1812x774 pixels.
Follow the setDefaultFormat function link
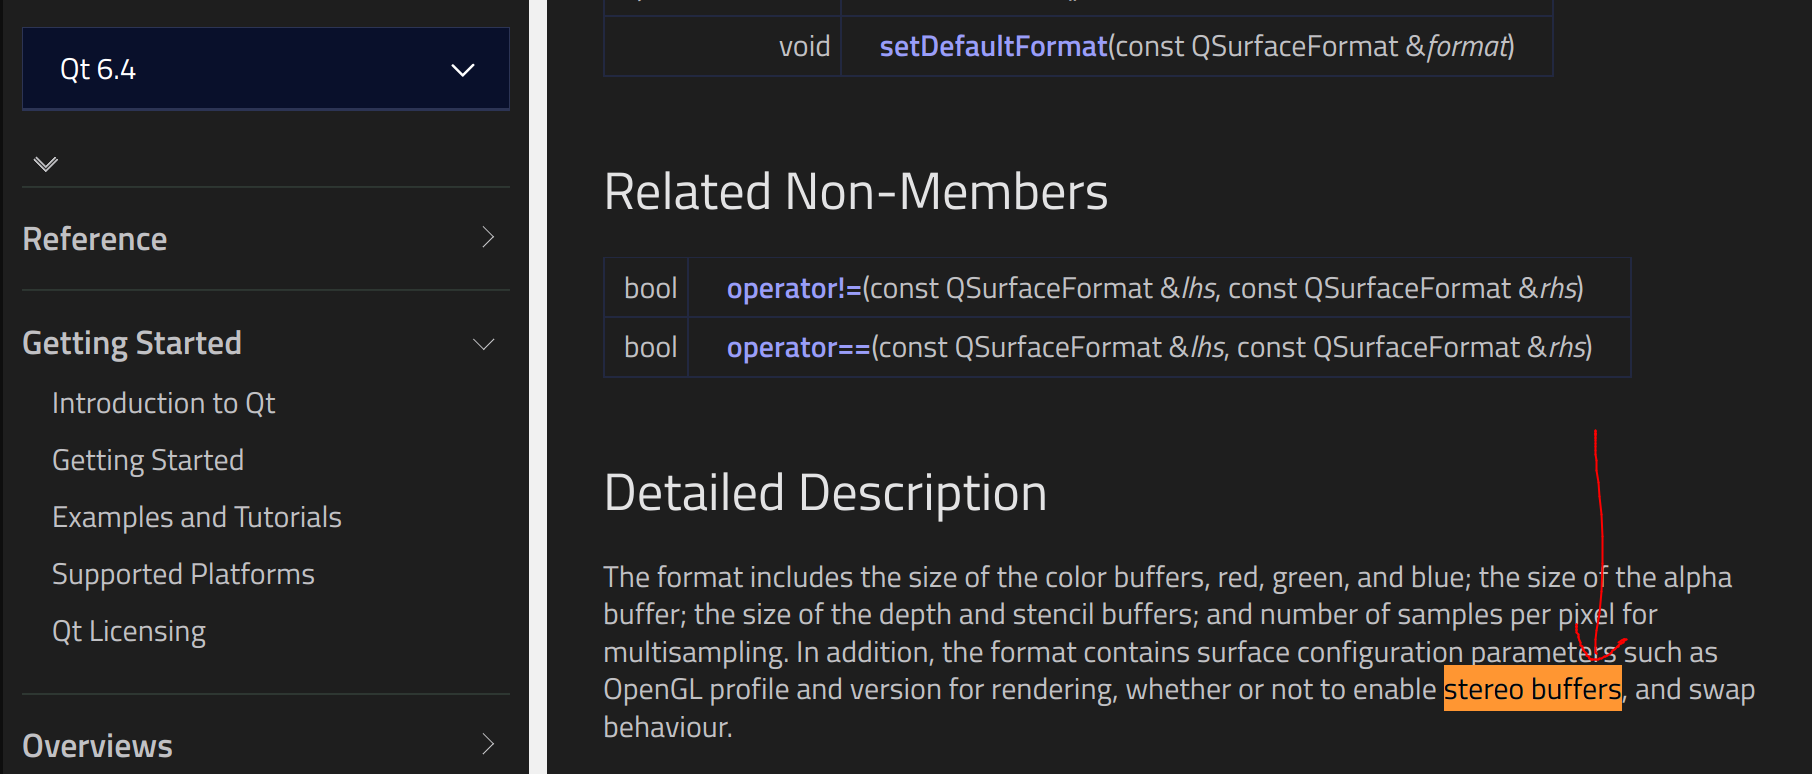click(x=993, y=46)
